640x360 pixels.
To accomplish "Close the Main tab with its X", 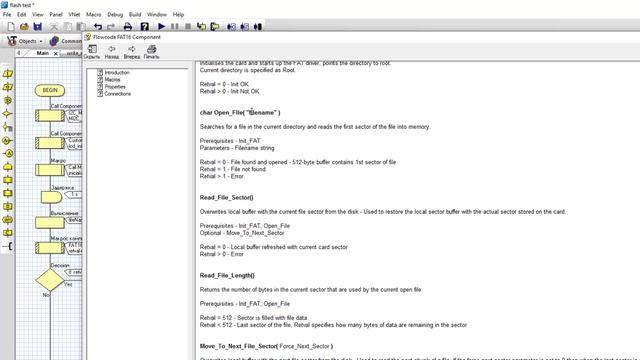I will [x=56, y=53].
